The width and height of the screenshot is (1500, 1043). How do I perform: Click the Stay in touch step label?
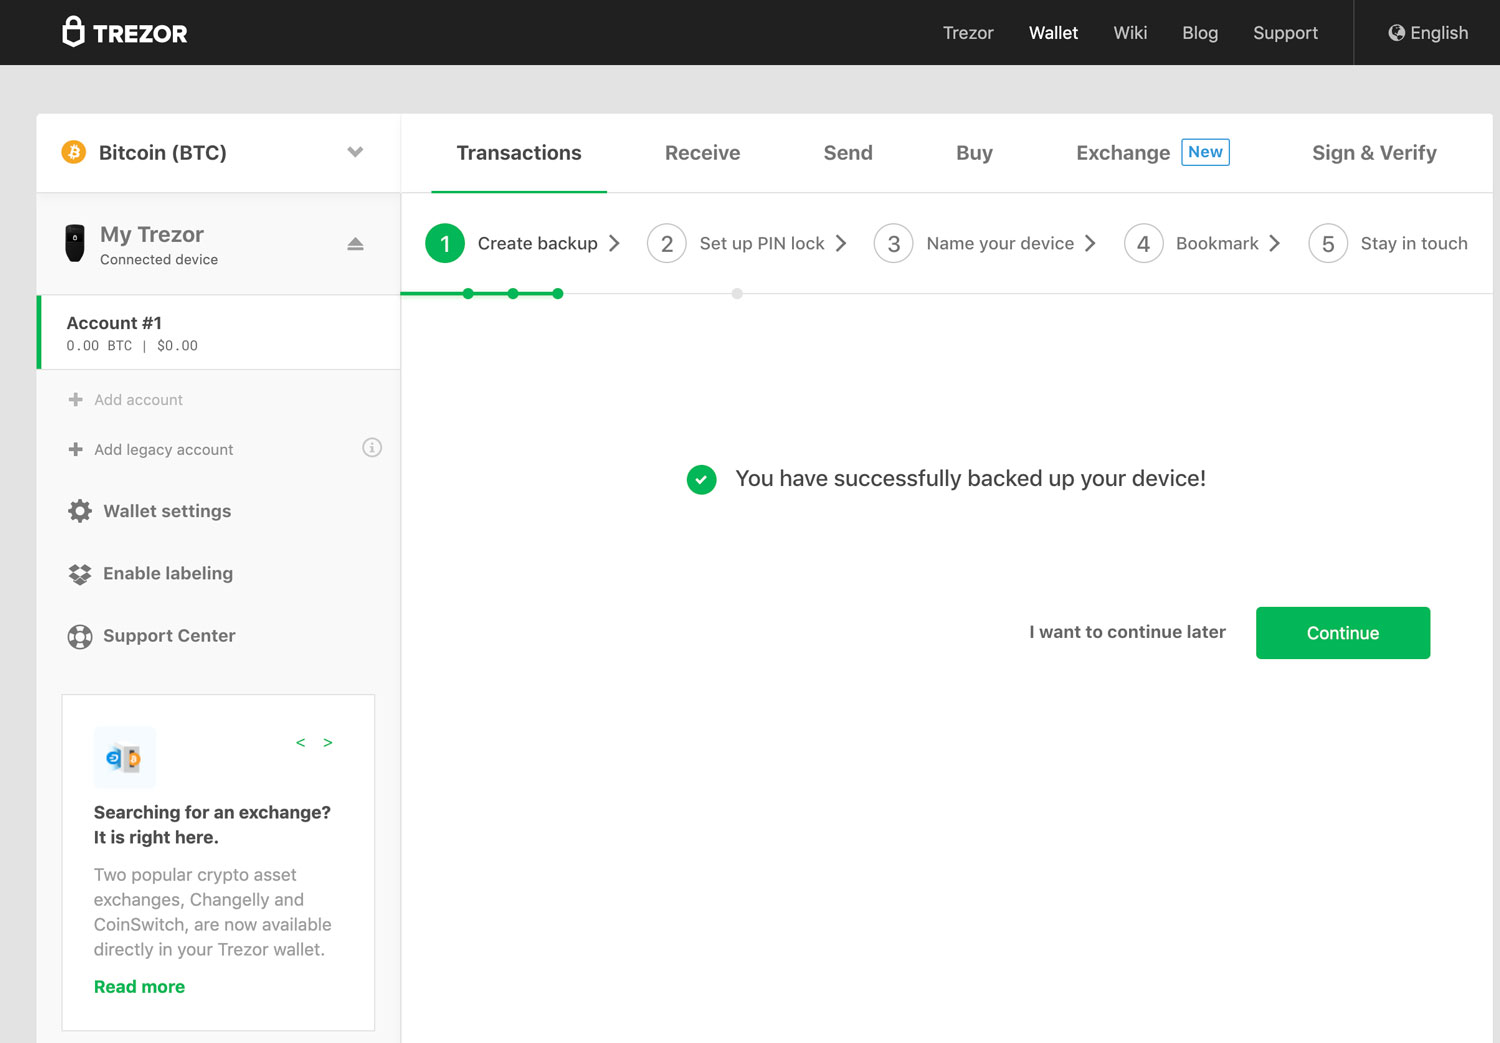[1414, 243]
